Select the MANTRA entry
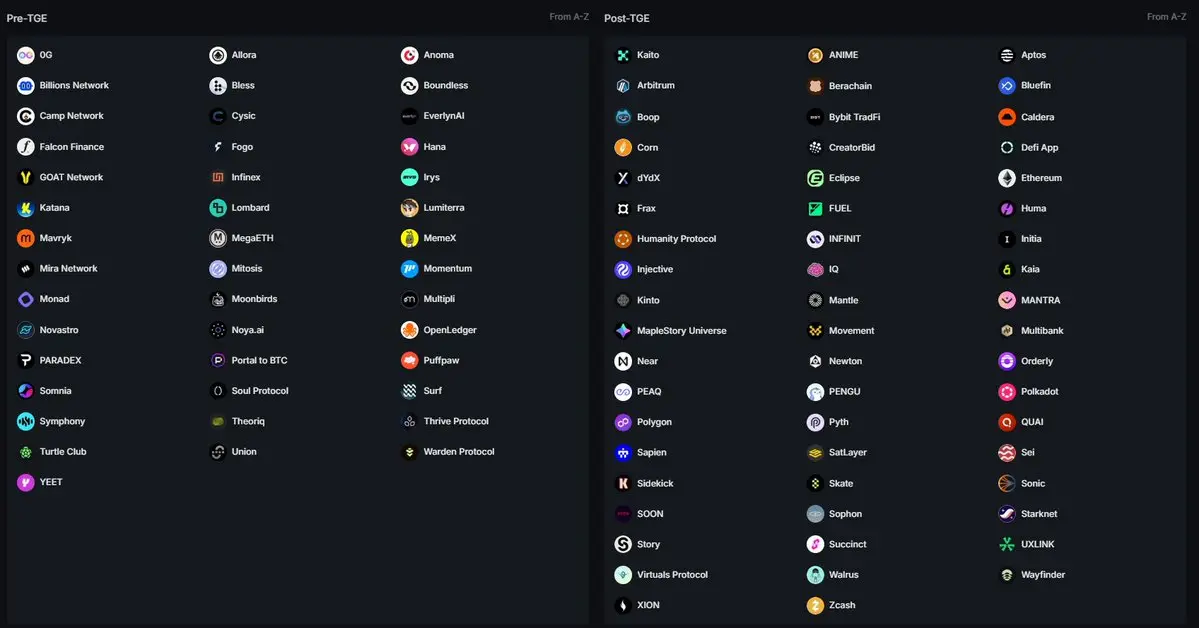This screenshot has width=1199, height=628. pyautogui.click(x=1030, y=300)
